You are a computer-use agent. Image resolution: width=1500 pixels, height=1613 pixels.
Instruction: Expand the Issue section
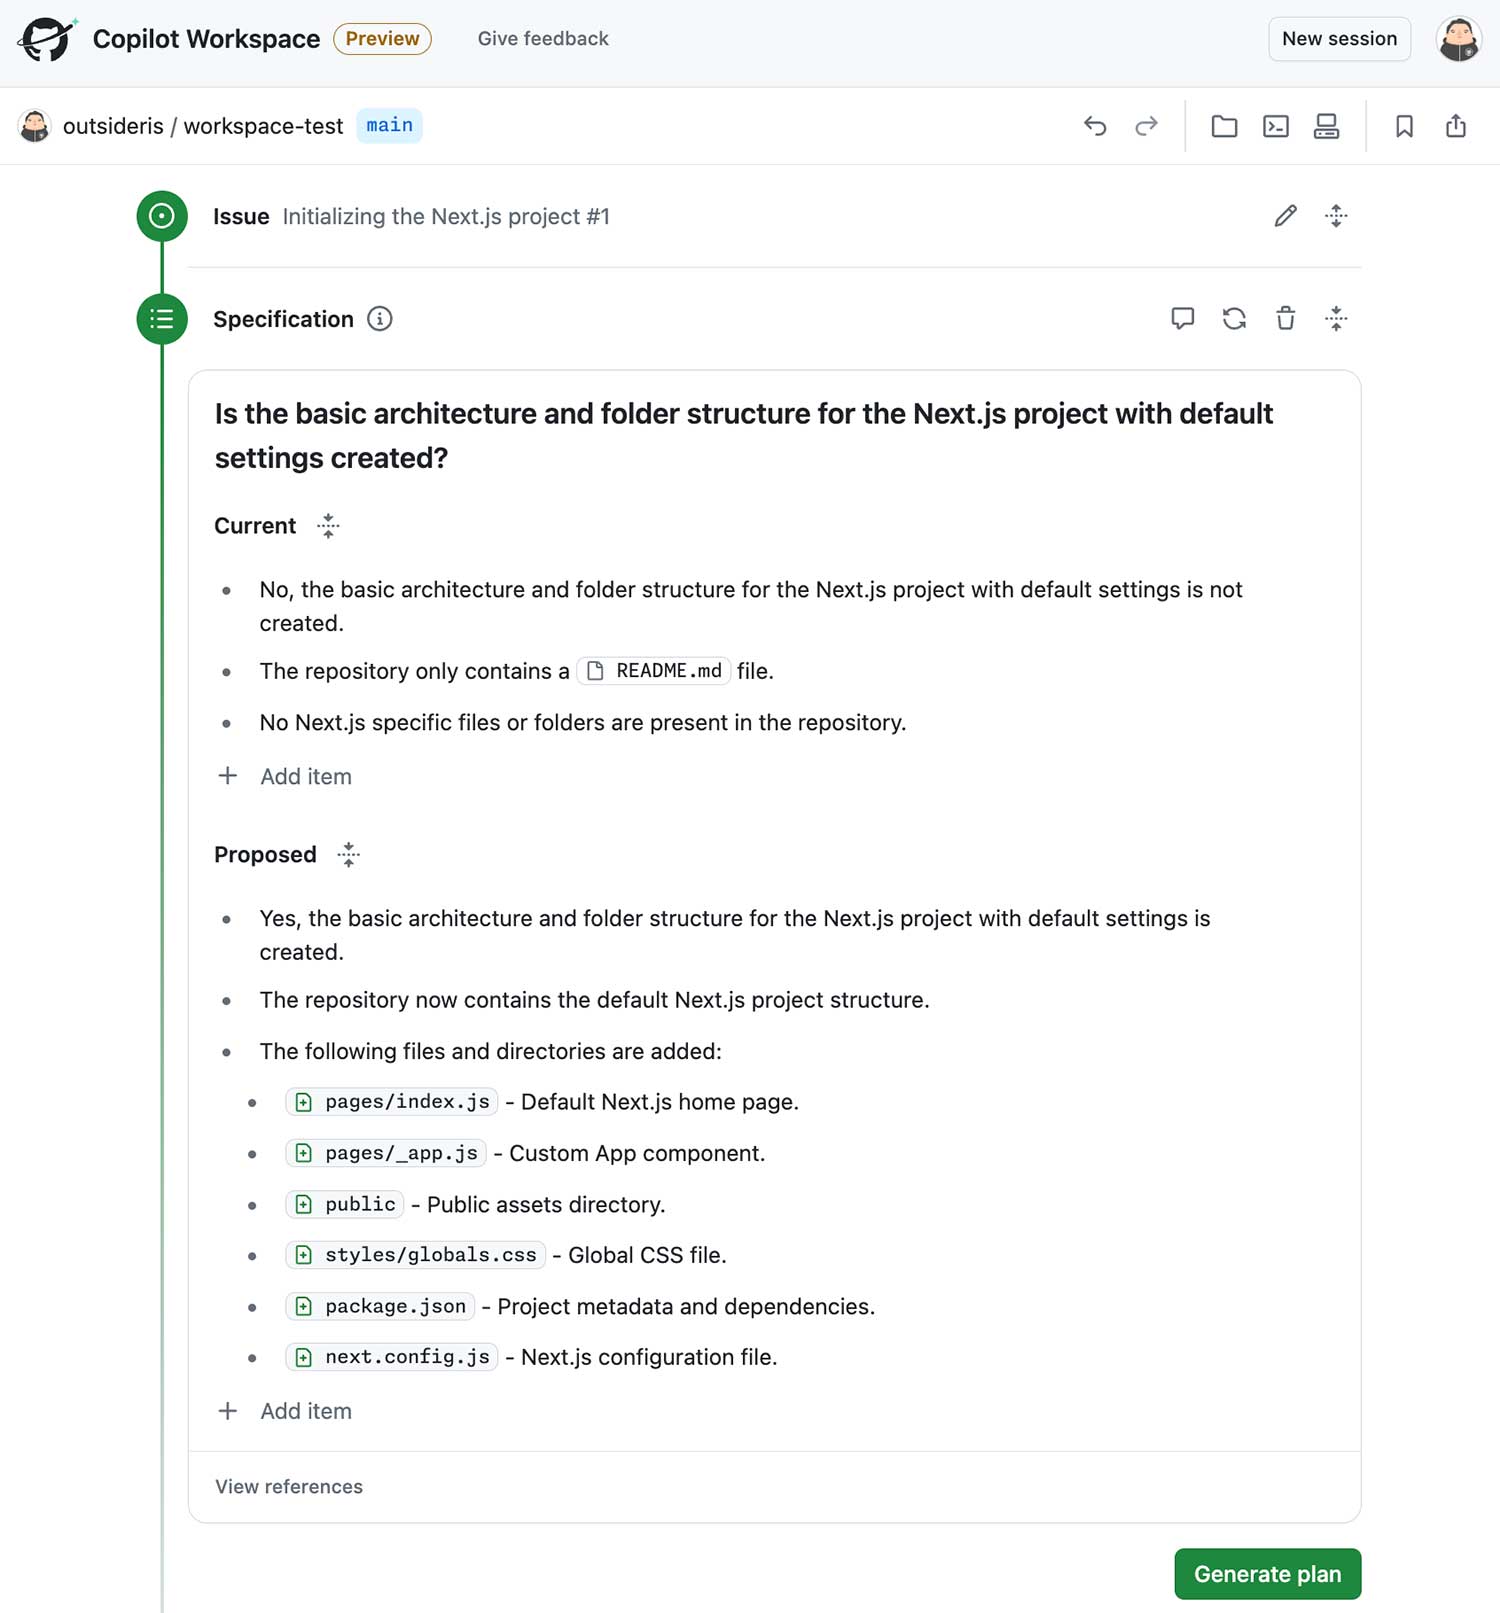pyautogui.click(x=1336, y=216)
